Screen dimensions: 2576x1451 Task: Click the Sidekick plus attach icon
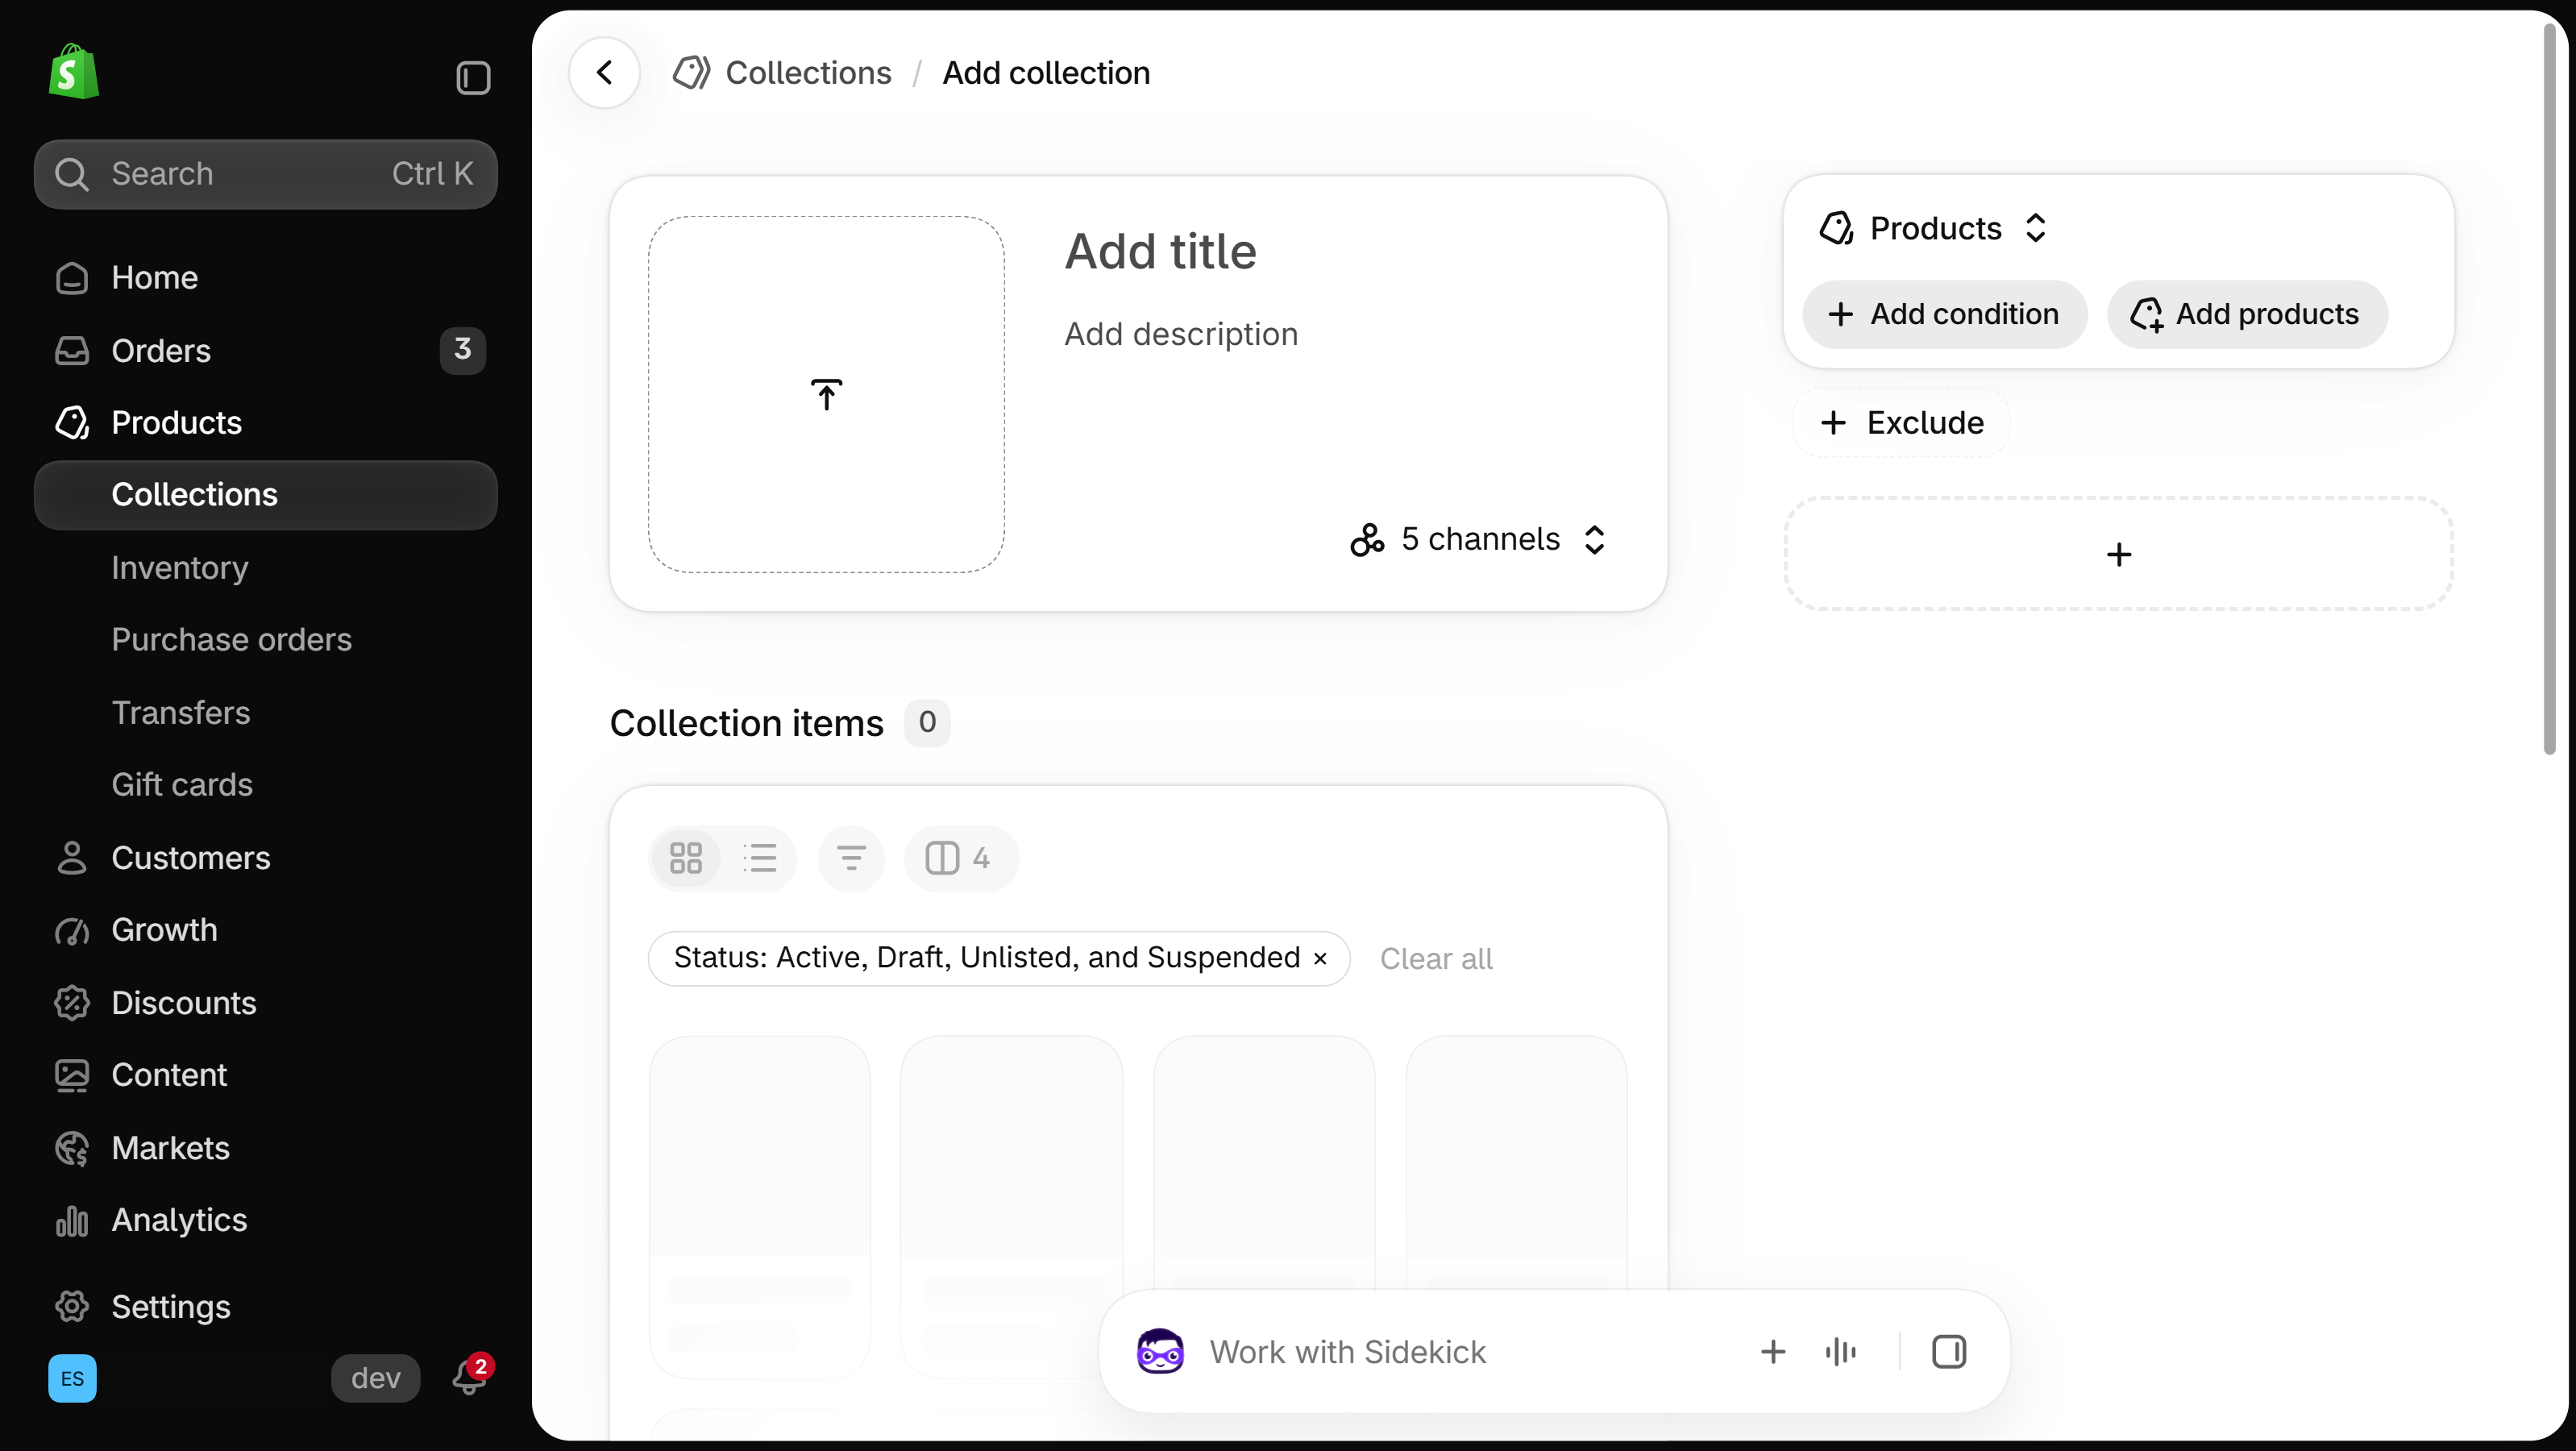point(1773,1352)
